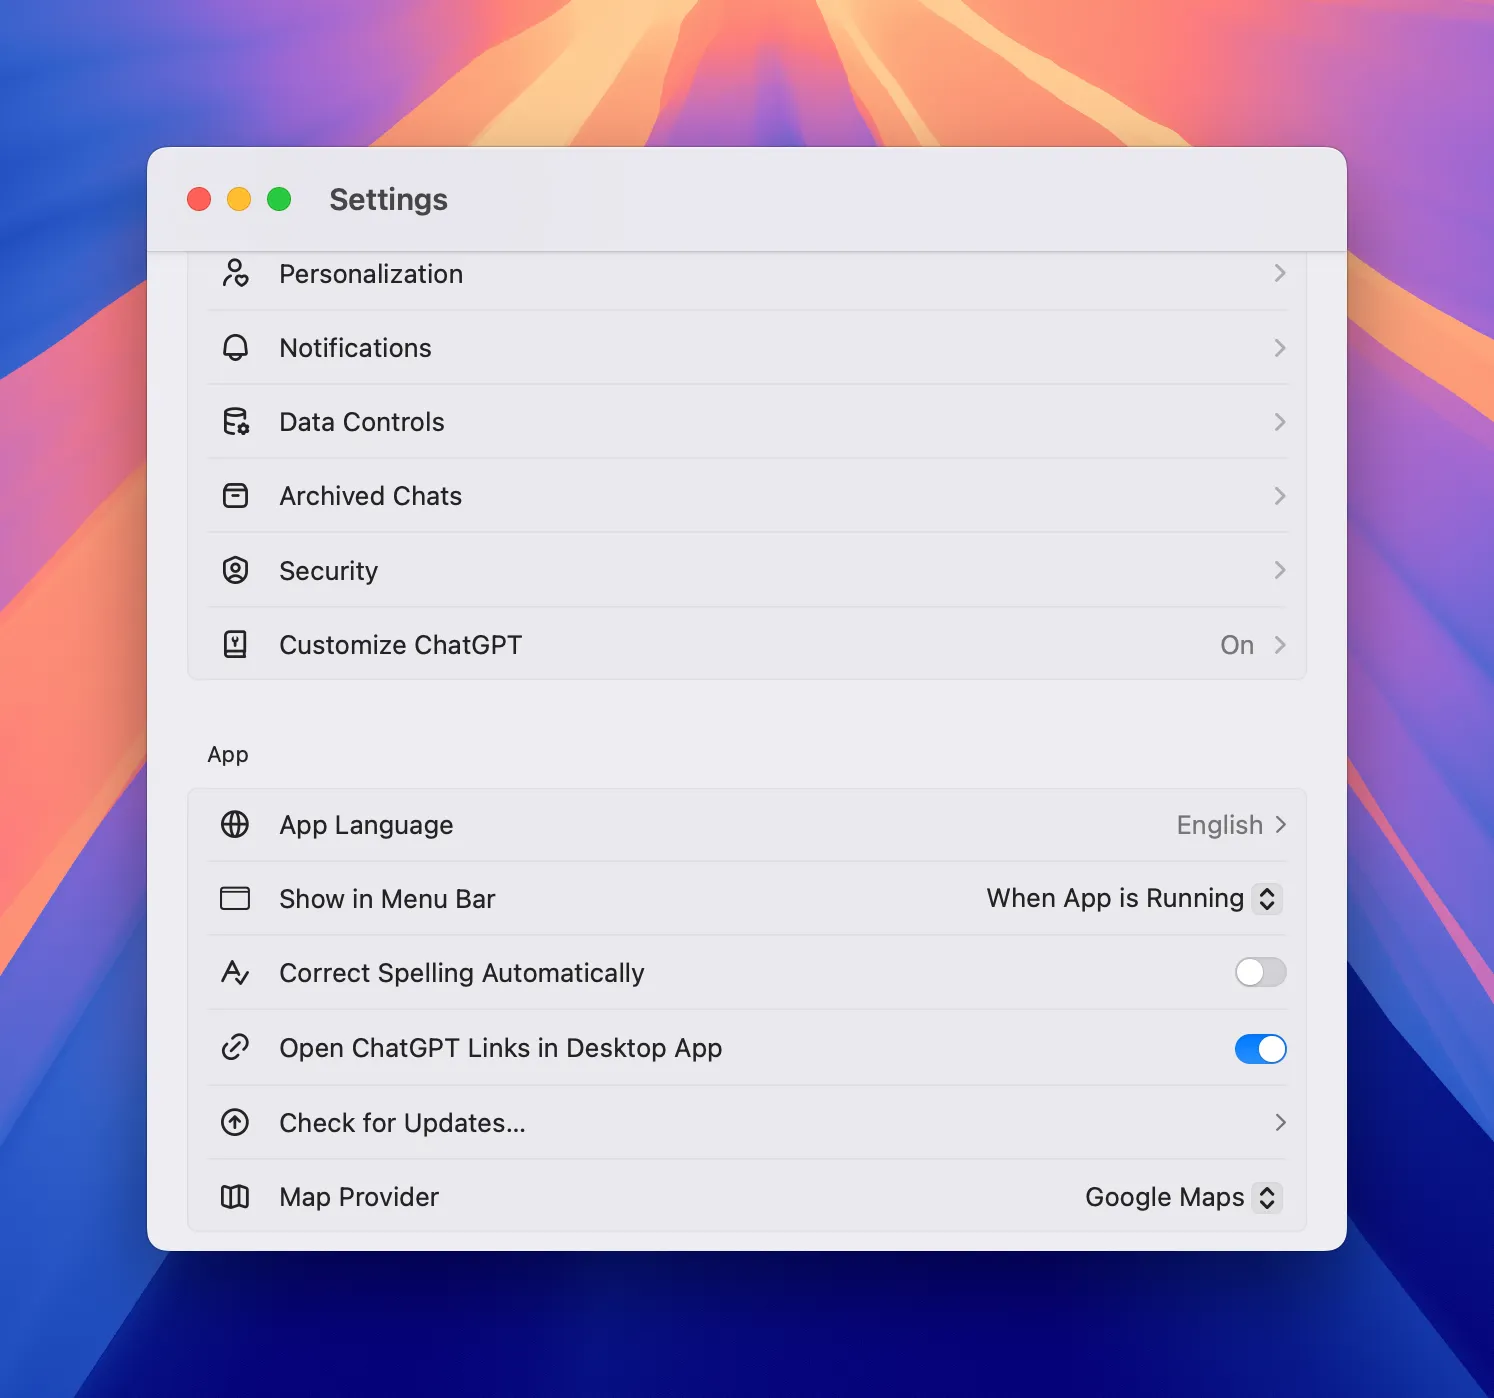Open the Show in Menu Bar popup menu
This screenshot has height=1398, width=1494.
pyautogui.click(x=1134, y=898)
